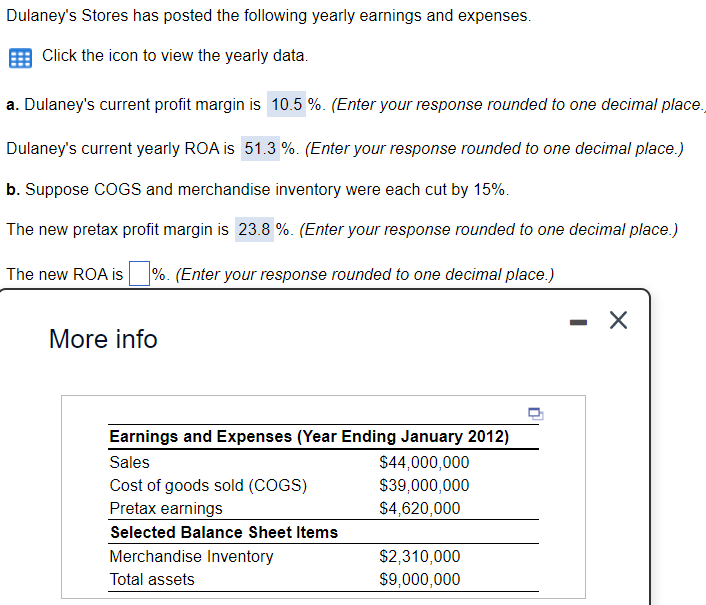Image resolution: width=706 pixels, height=605 pixels.
Task: Click the Merchandise Inventory row label
Action: (x=192, y=557)
